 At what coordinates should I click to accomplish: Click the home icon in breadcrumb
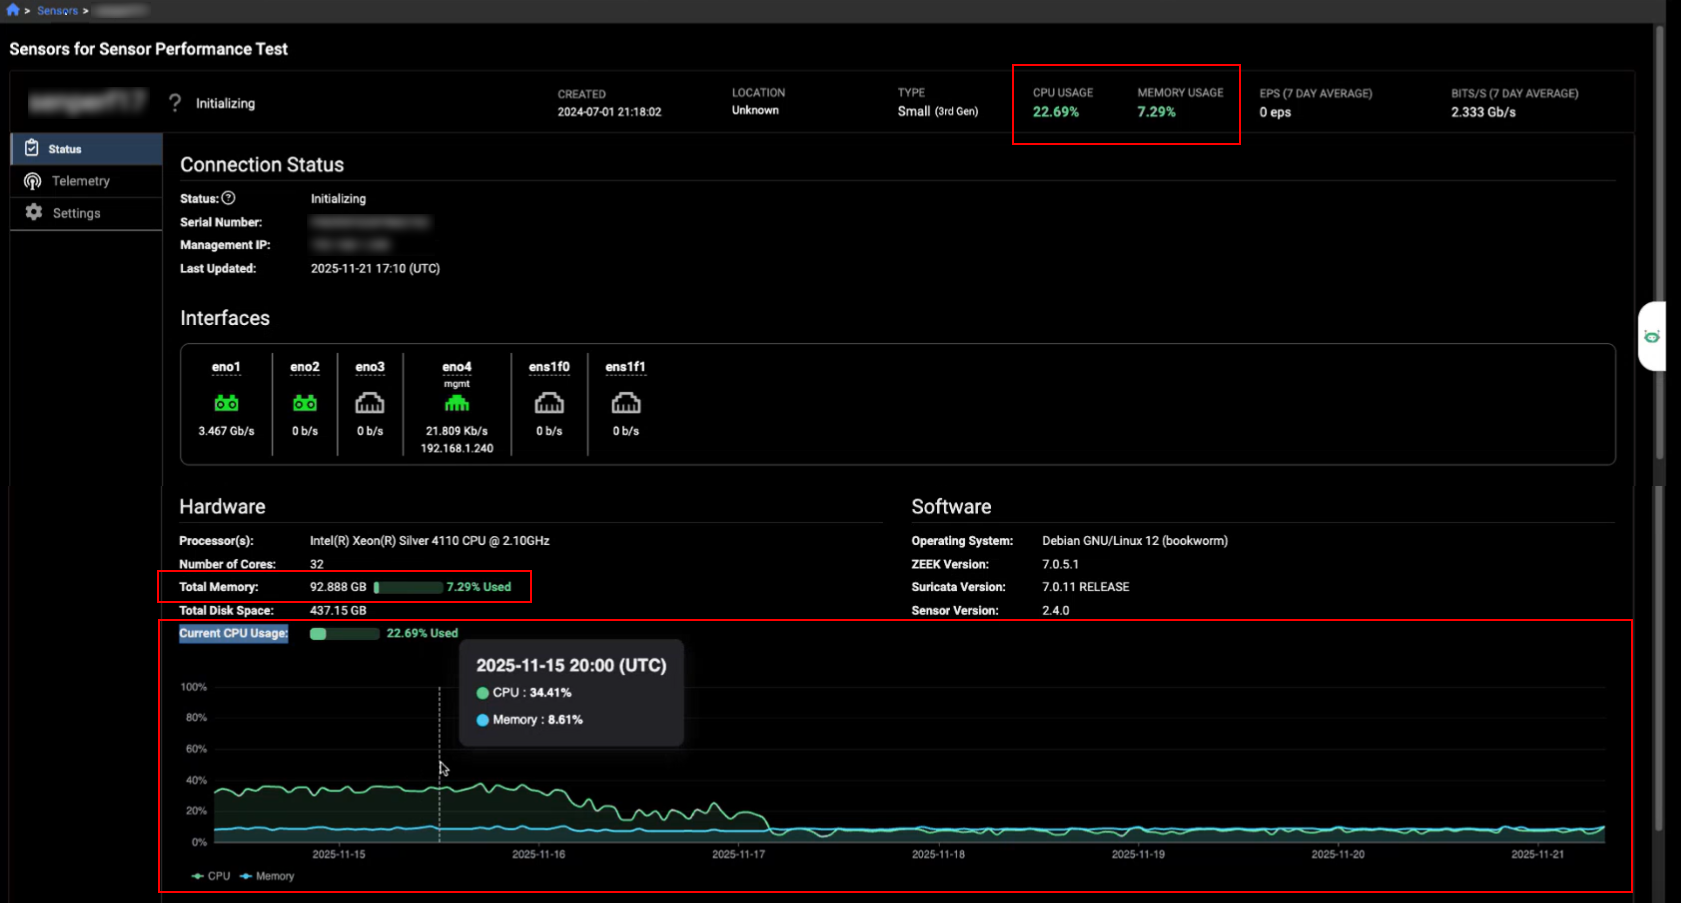click(13, 10)
